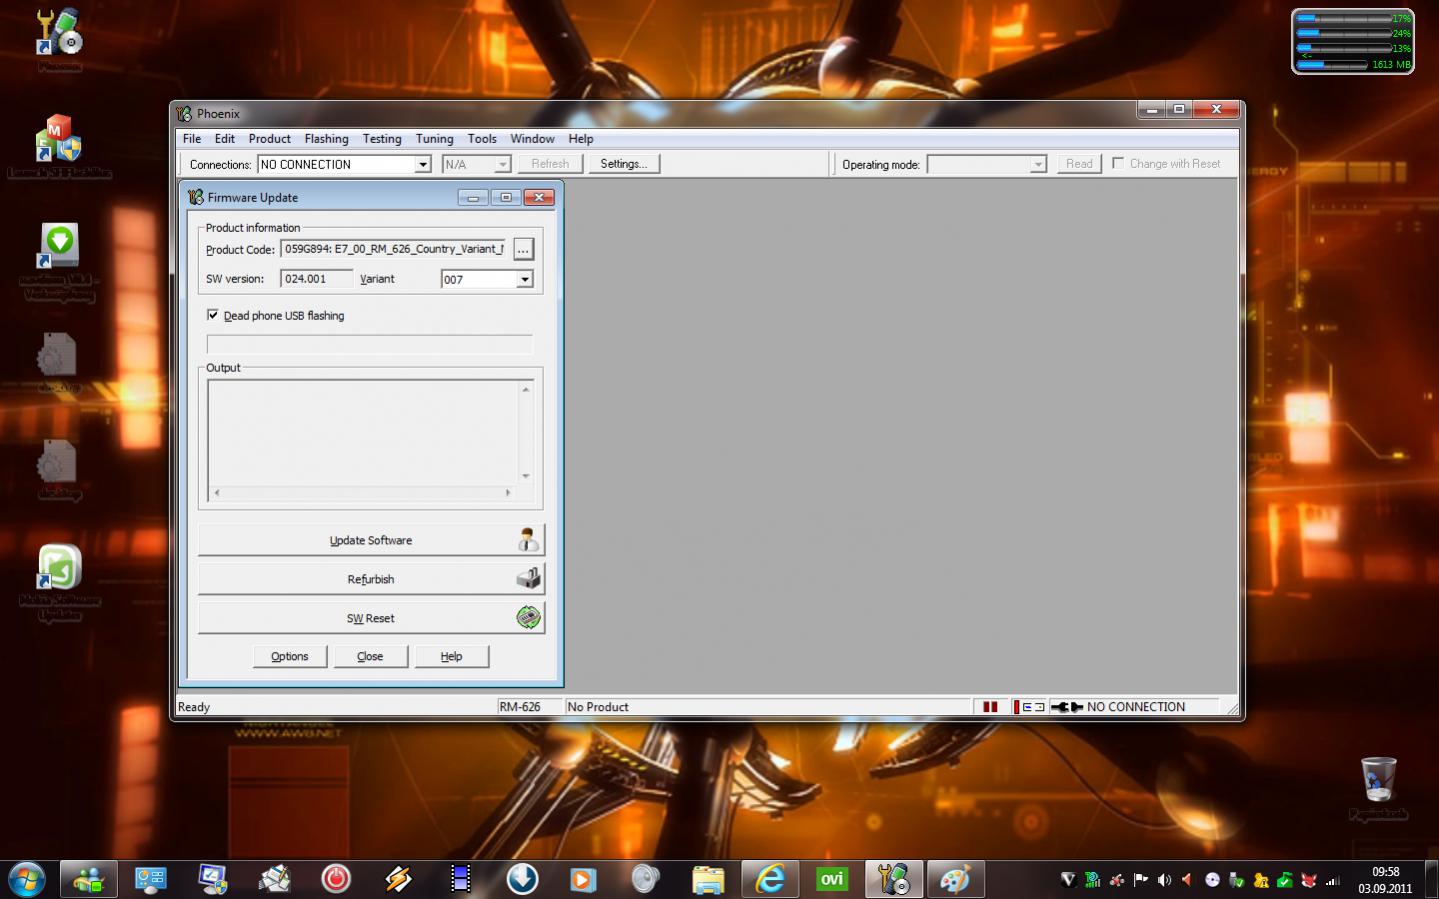Viewport: 1439px width, 899px height.
Task: Click the RM-626 status bar entry
Action: [x=520, y=706]
